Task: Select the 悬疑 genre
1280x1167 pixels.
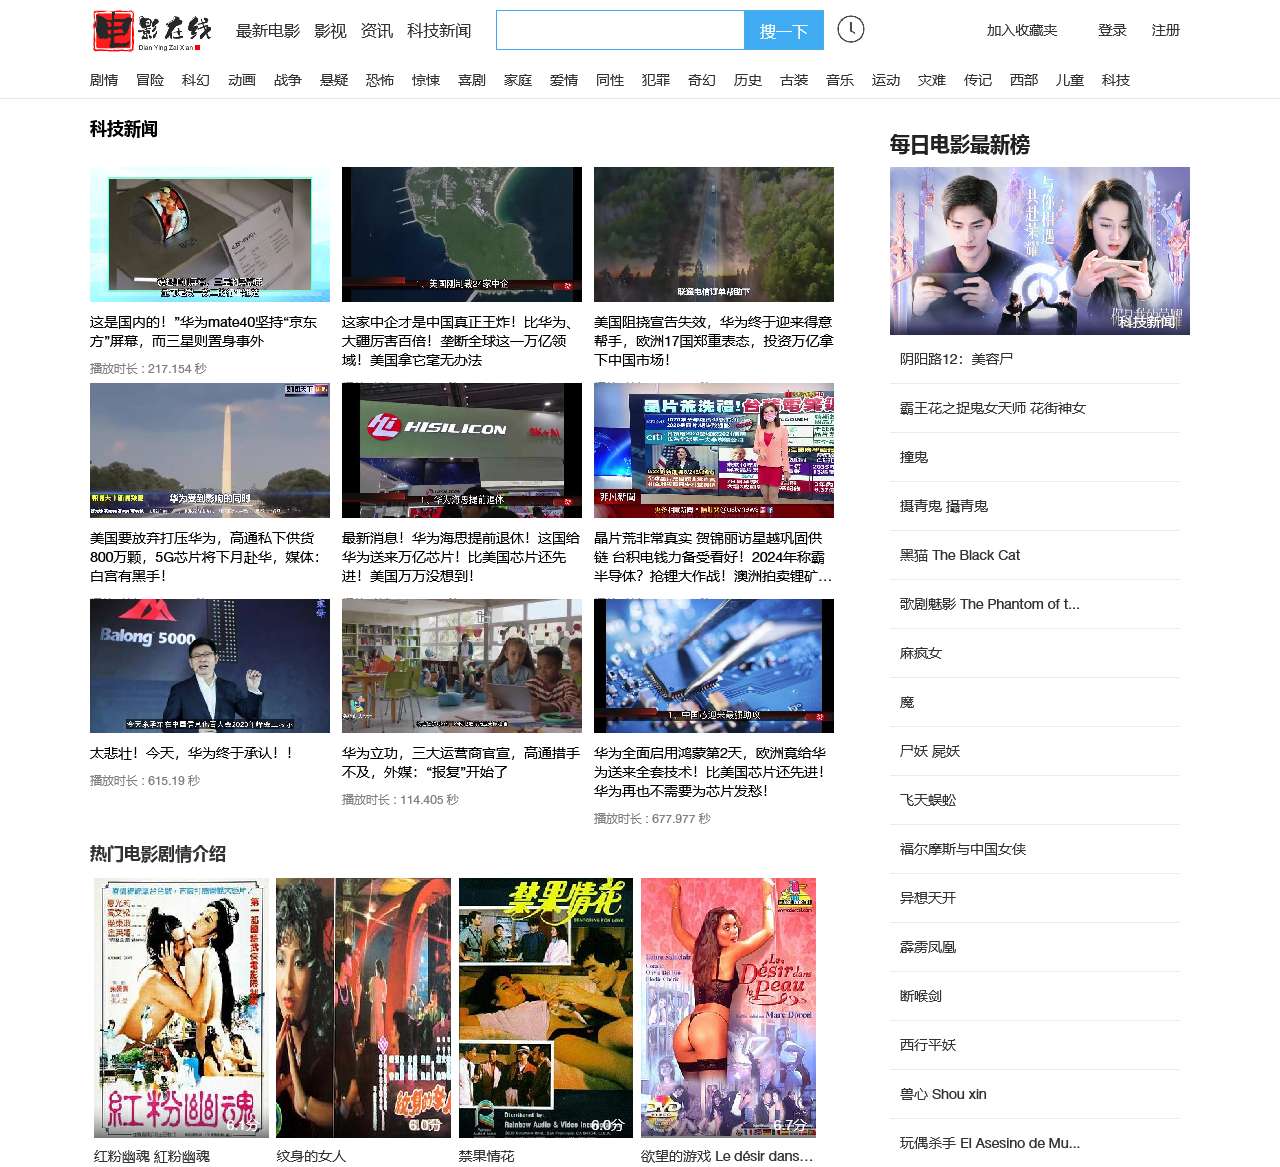Action: (x=334, y=80)
